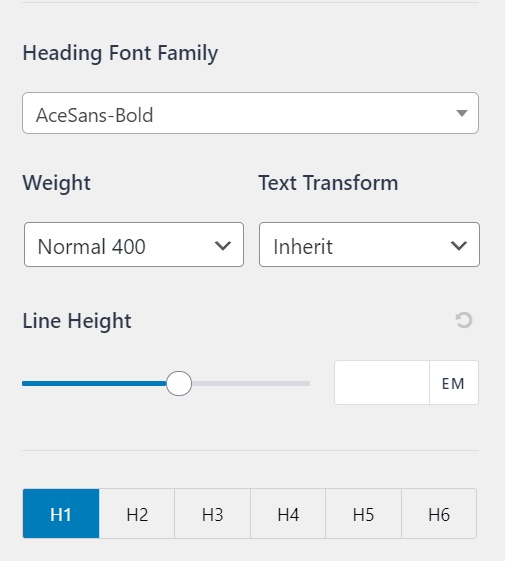Click the Weight dropdown chevron

pyautogui.click(x=223, y=245)
